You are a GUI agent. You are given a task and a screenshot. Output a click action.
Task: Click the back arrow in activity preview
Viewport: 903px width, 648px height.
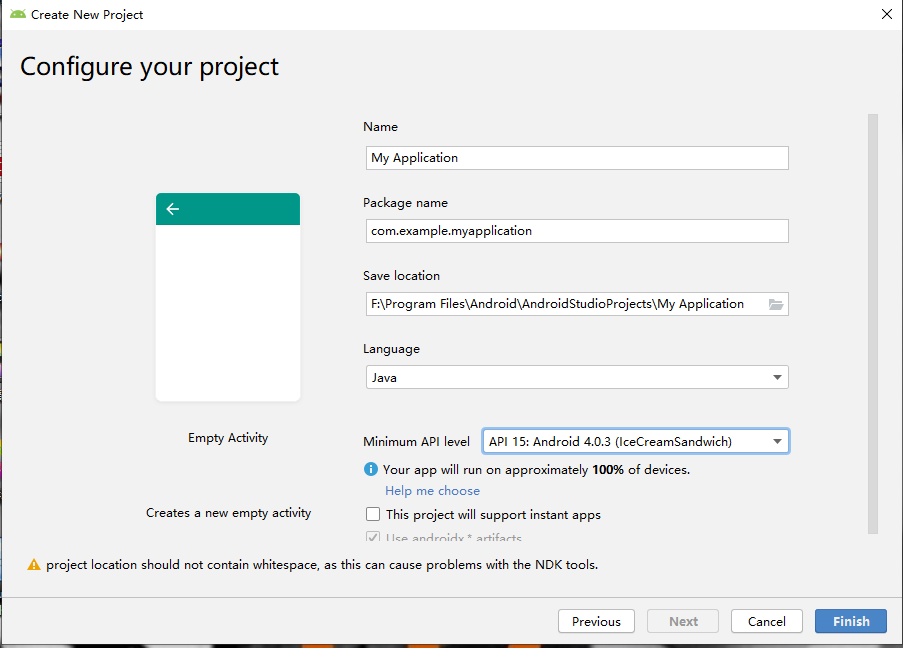click(x=173, y=209)
